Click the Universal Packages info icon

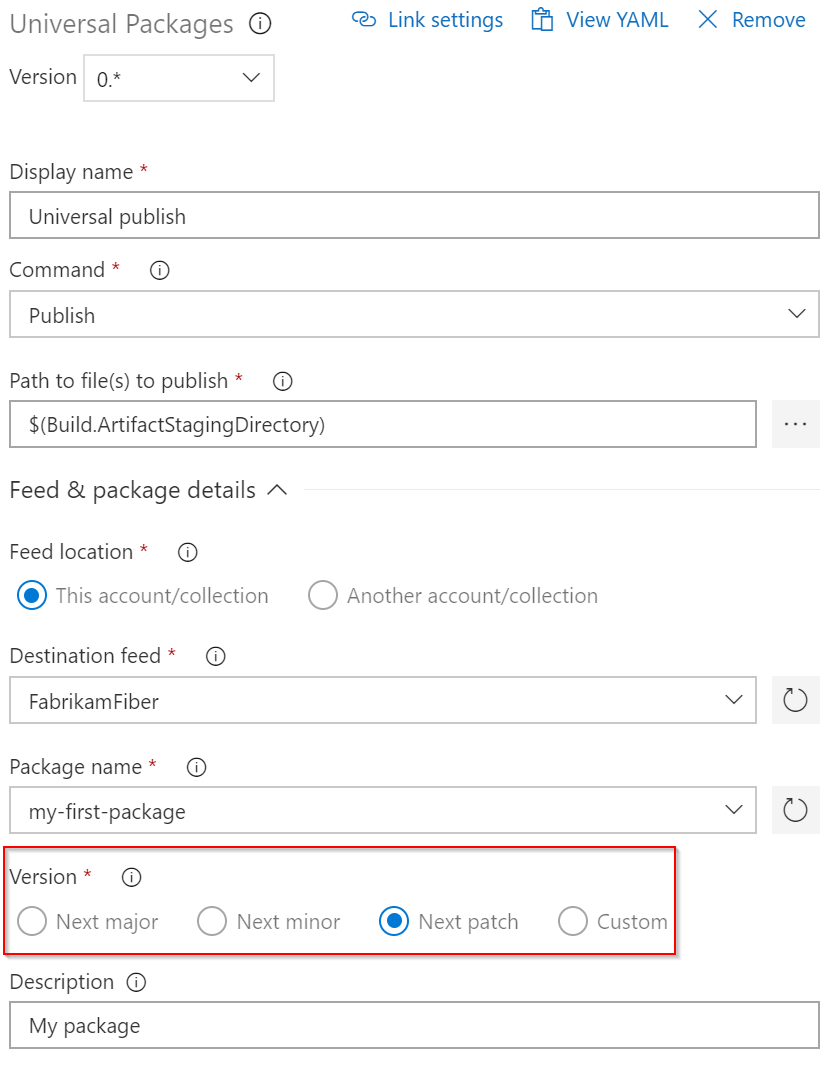pos(260,24)
